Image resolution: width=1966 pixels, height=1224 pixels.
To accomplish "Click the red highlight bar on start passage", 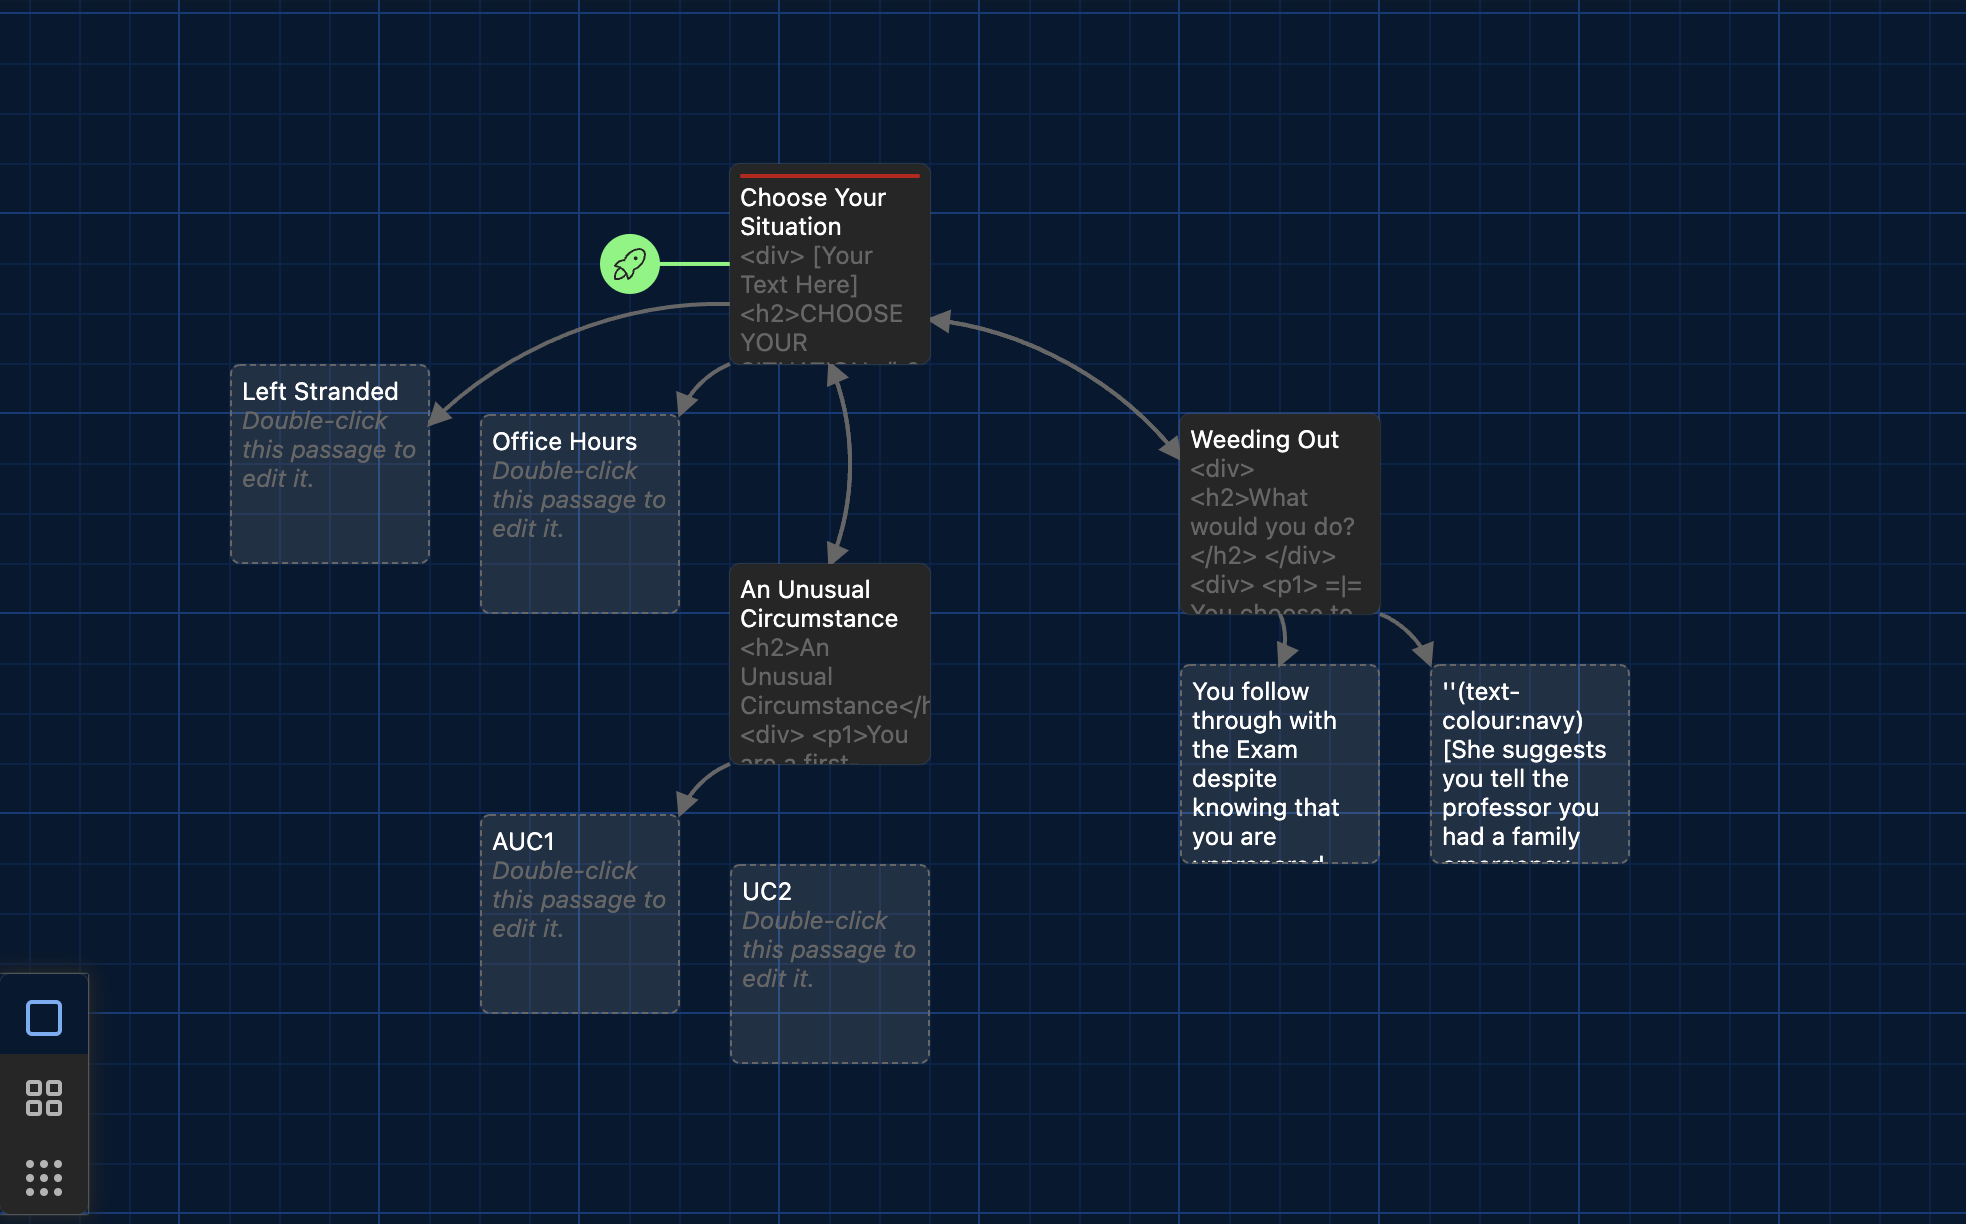I will coord(829,176).
